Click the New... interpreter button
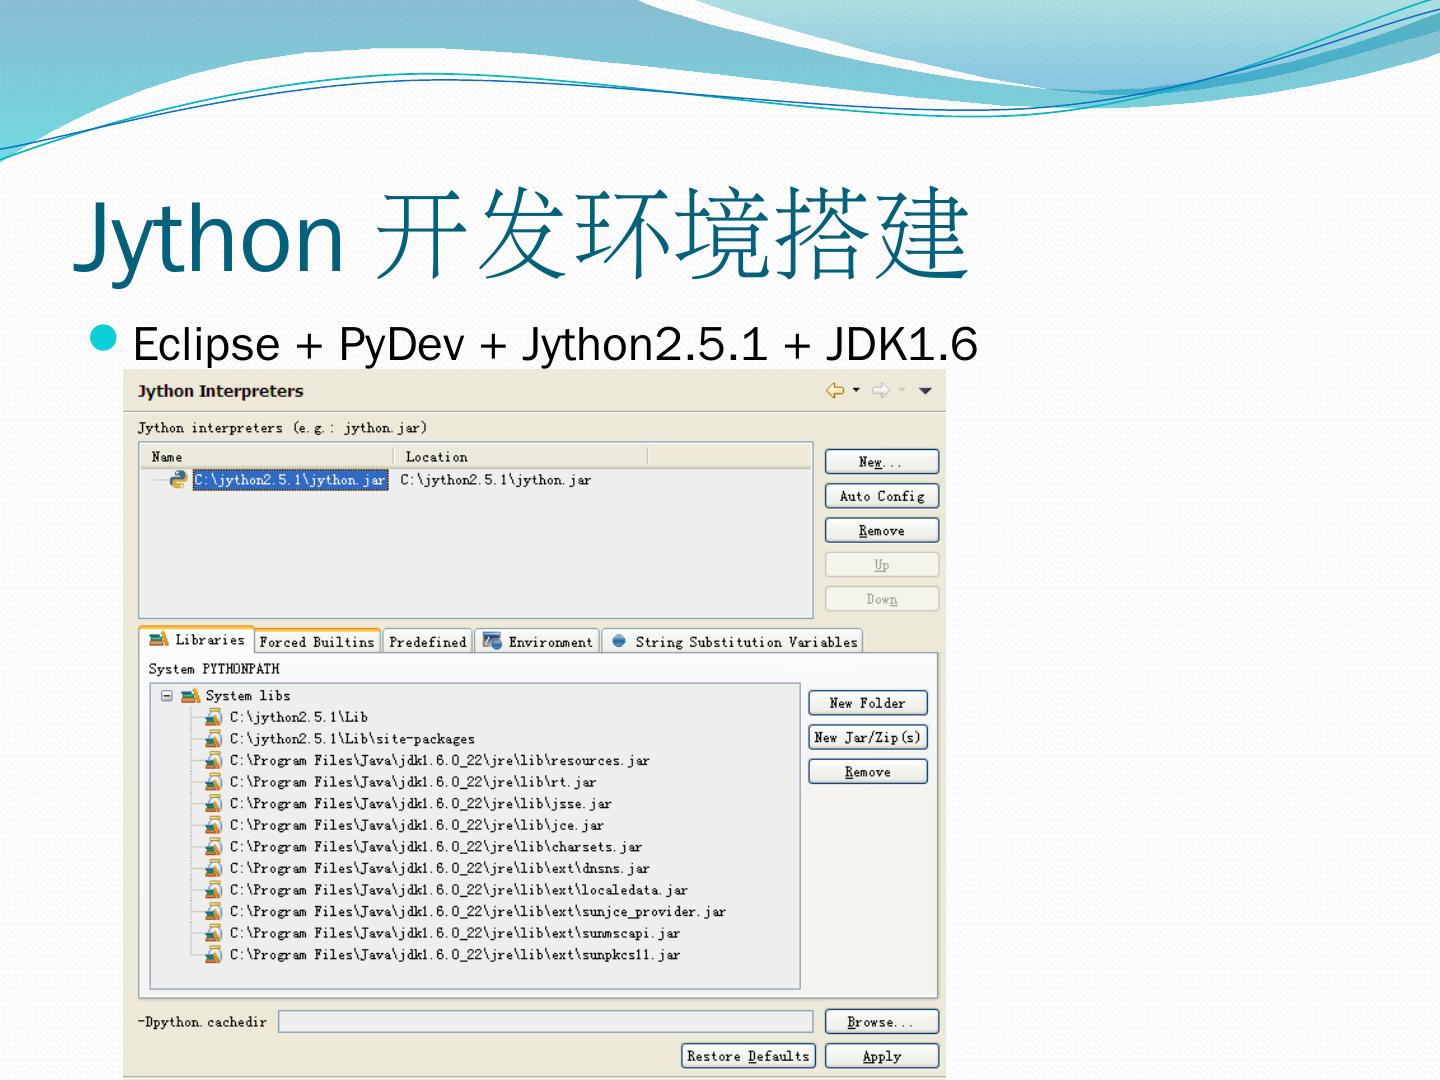 [x=882, y=462]
